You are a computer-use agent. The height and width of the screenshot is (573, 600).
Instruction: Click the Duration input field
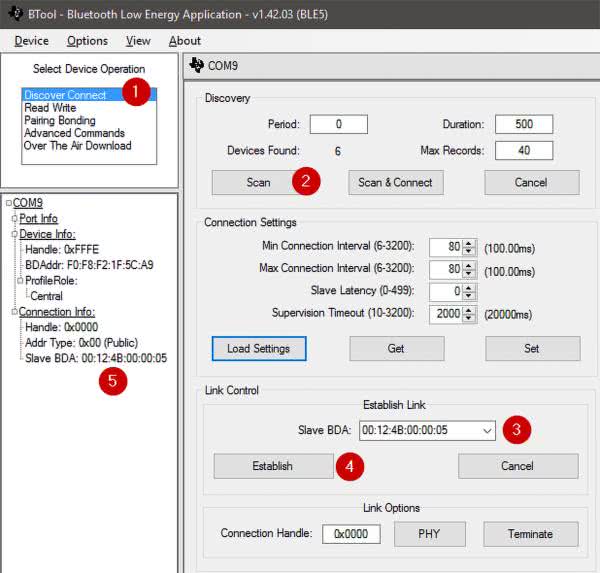[523, 125]
